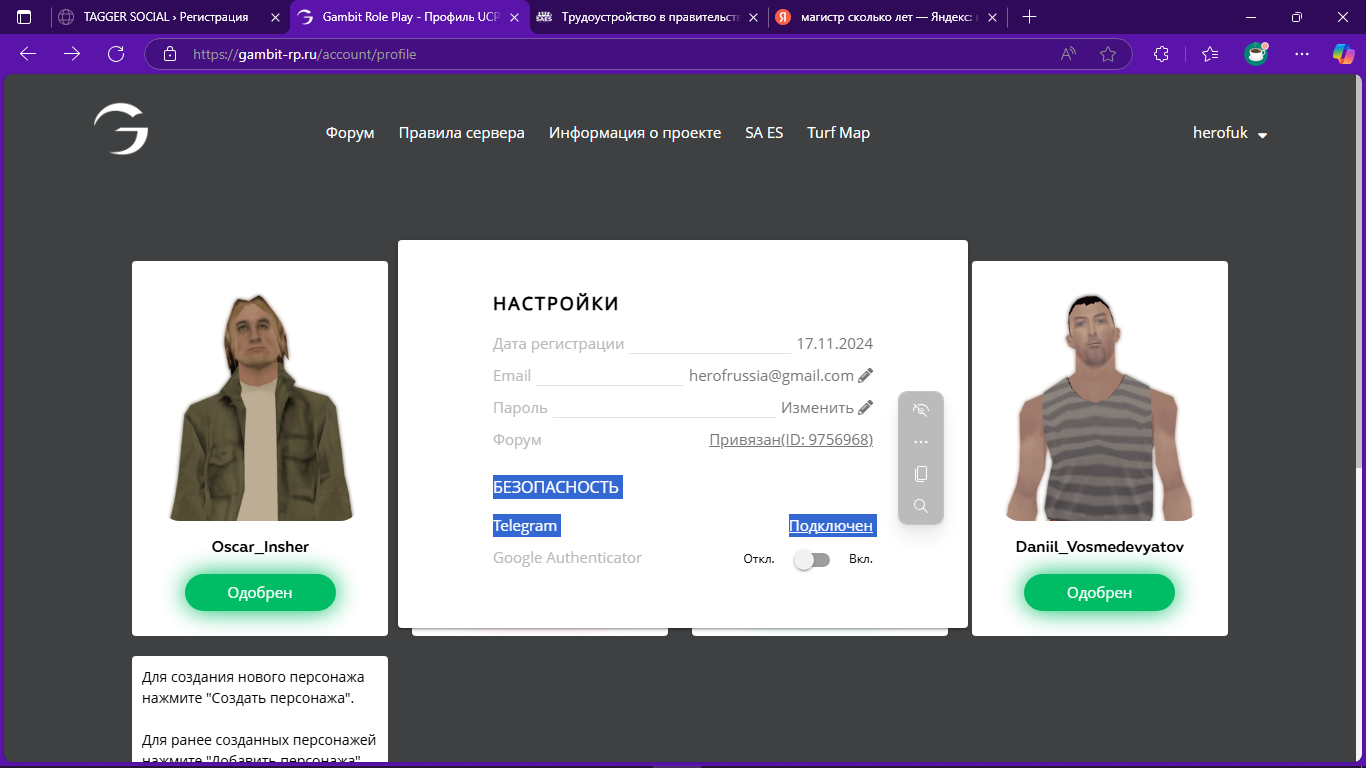Click Одобрен button under Oscar_Insher
The image size is (1366, 768).
pyautogui.click(x=260, y=592)
